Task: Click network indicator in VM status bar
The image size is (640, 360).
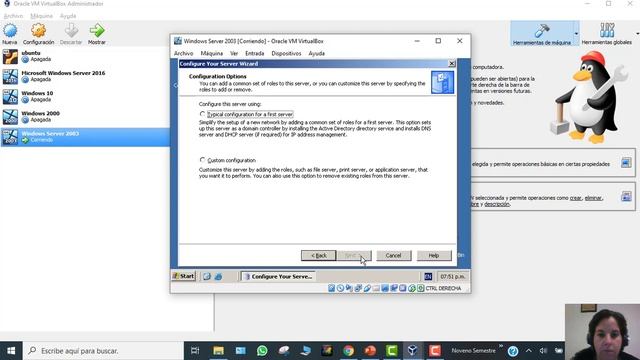Action: coord(358,288)
